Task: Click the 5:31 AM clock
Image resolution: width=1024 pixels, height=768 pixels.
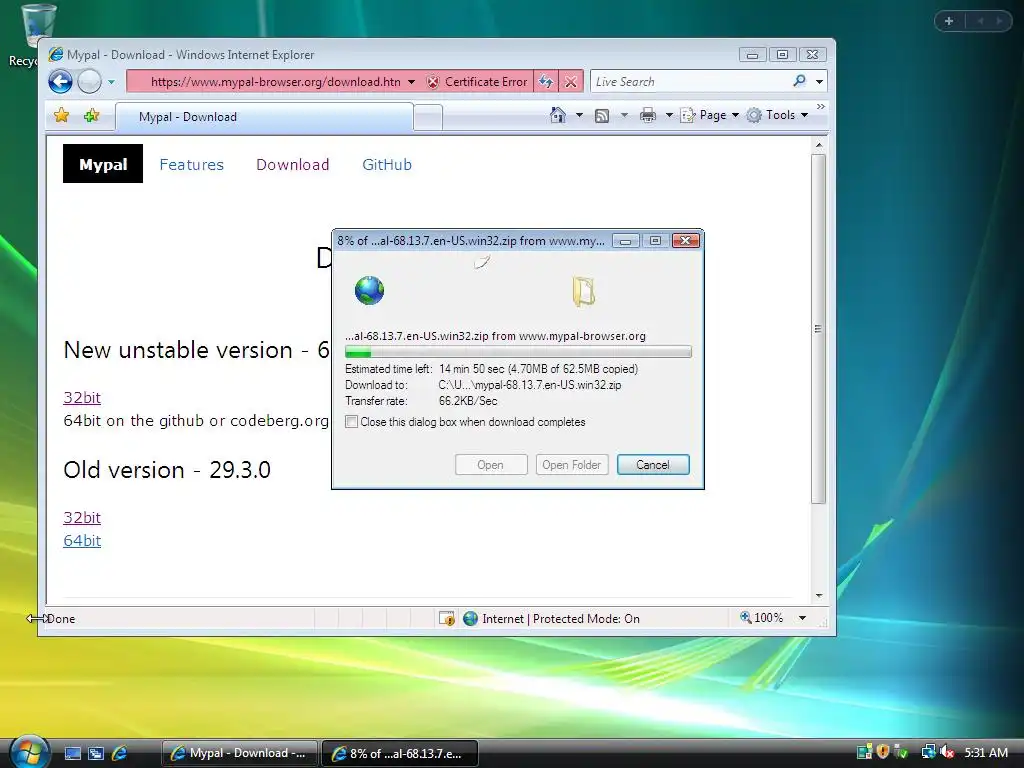Action: point(985,752)
